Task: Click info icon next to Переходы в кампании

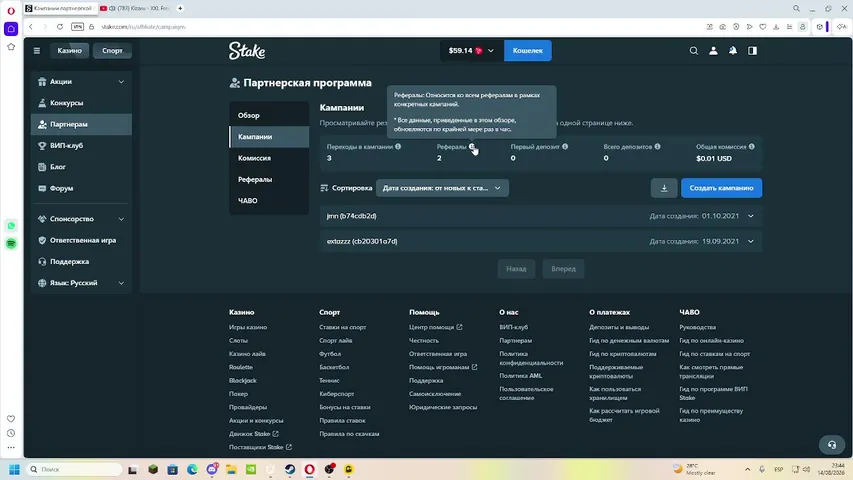Action: pos(398,146)
